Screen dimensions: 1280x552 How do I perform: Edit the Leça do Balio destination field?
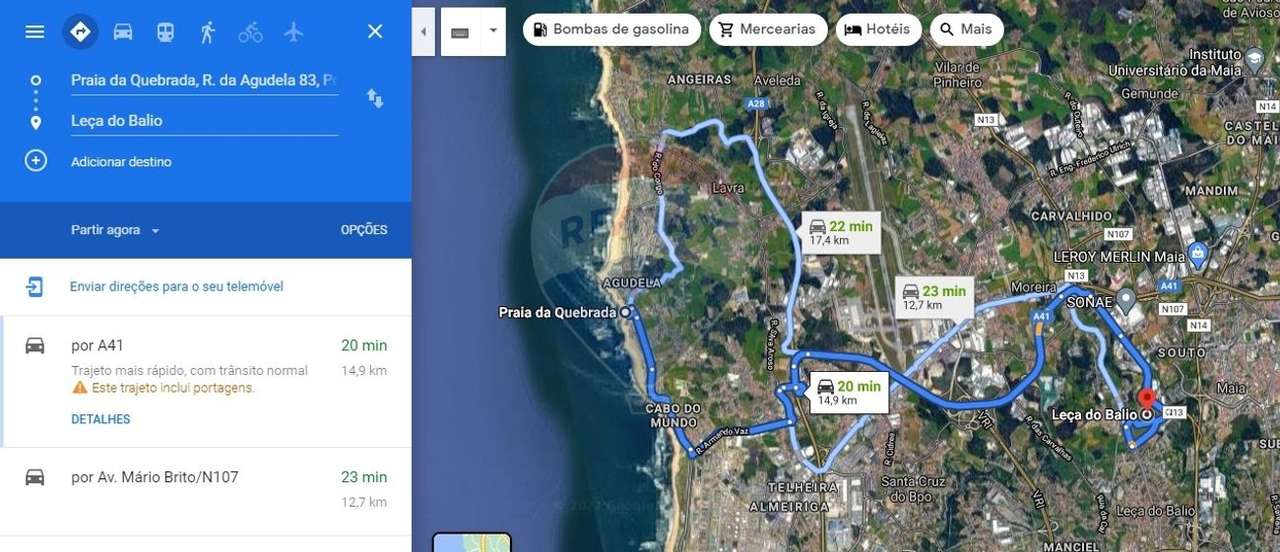[204, 121]
